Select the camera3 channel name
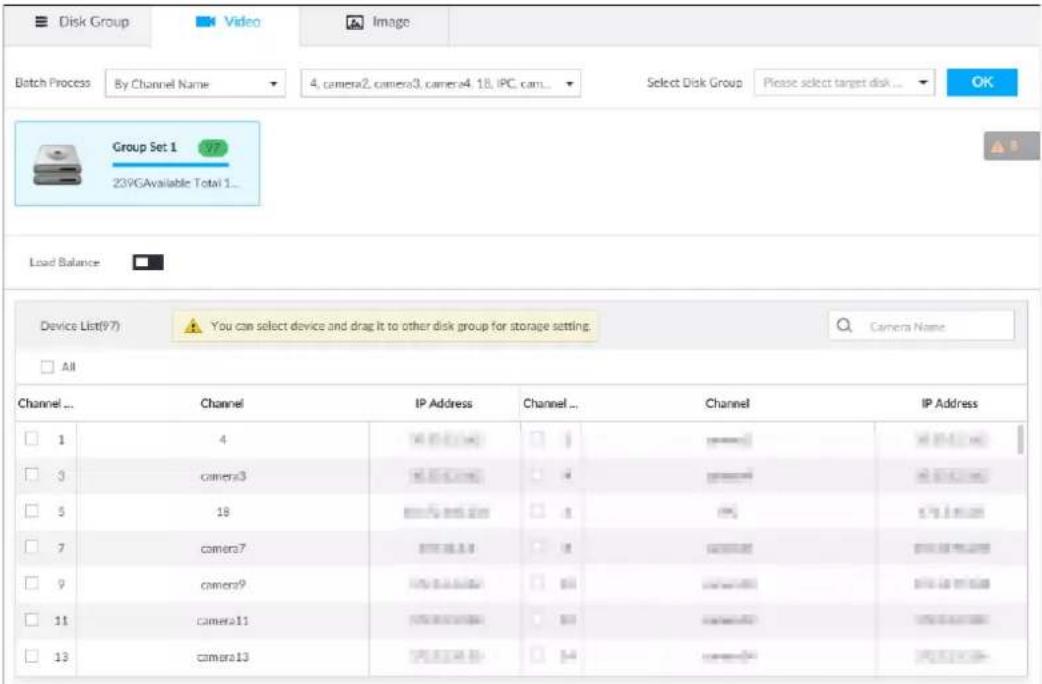Viewport: 1042px width, 684px height. click(x=223, y=476)
